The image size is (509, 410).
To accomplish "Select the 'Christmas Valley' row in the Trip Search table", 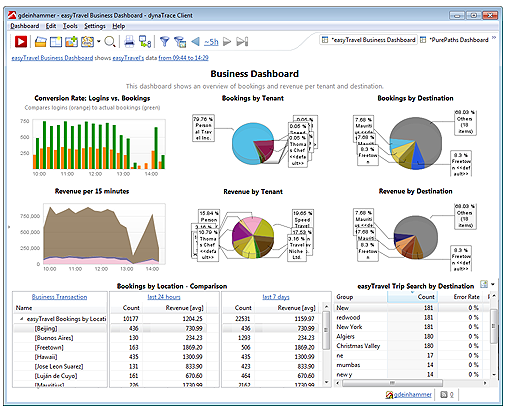I will tap(412, 346).
